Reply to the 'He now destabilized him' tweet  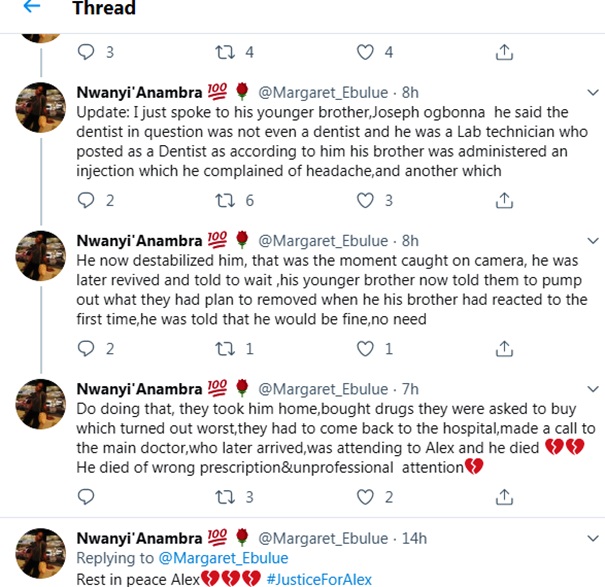[x=85, y=349]
